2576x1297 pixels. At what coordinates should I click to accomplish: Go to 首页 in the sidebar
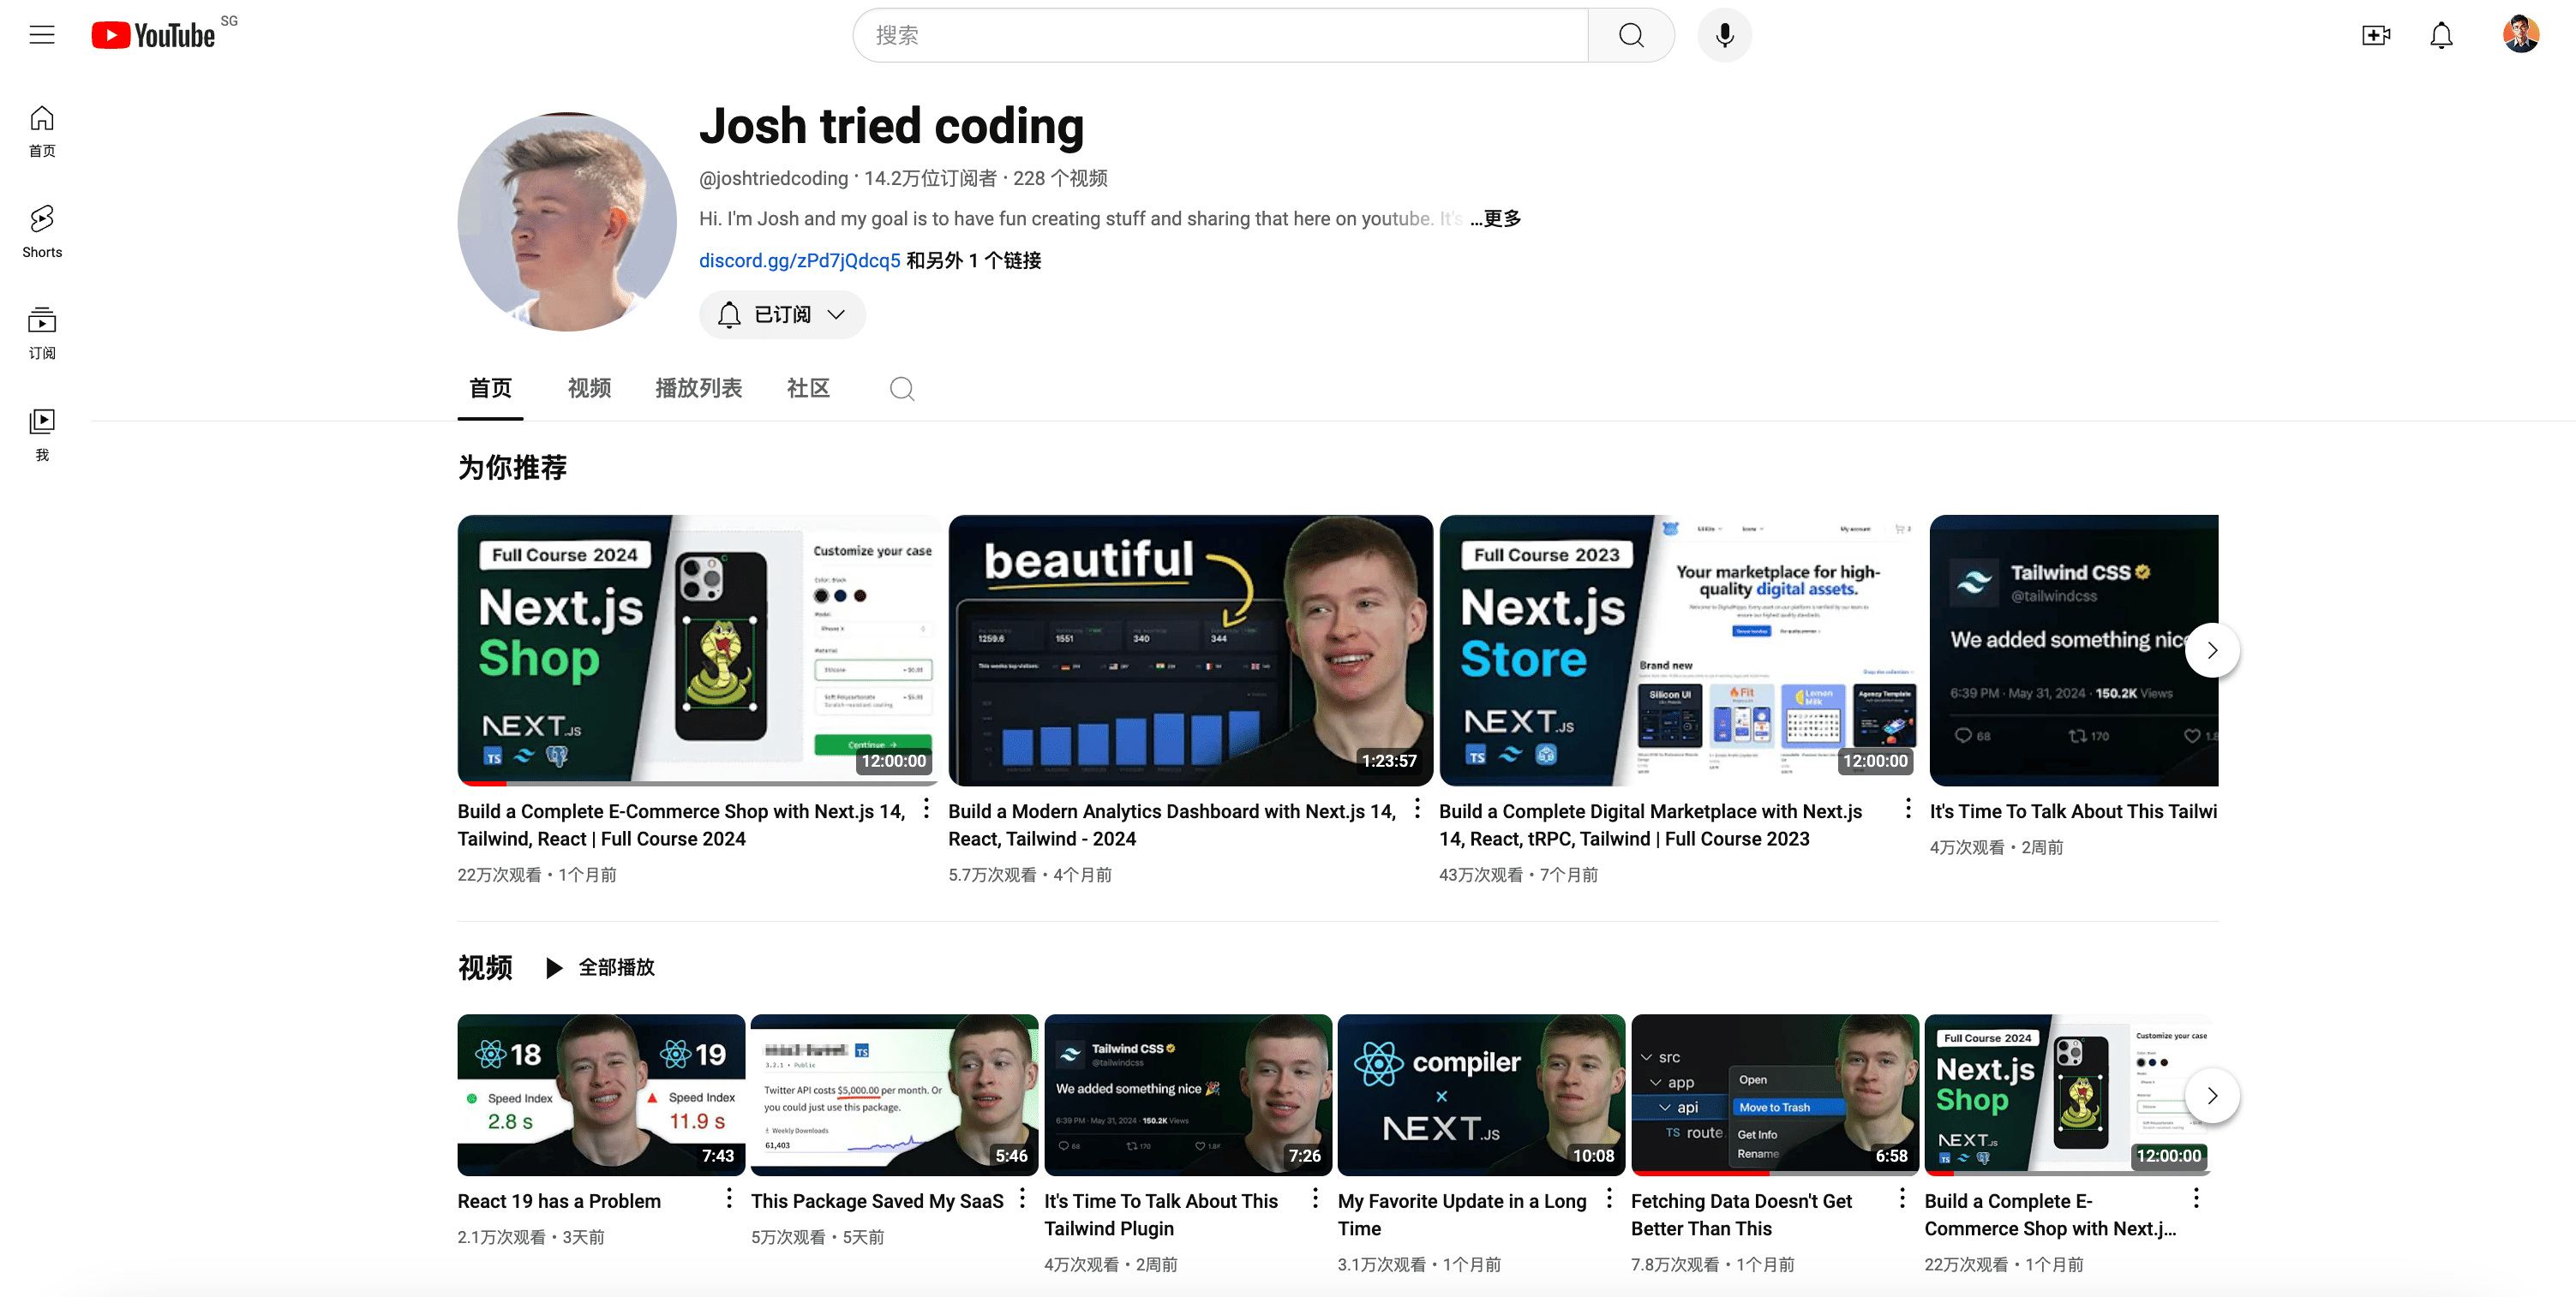pos(42,131)
